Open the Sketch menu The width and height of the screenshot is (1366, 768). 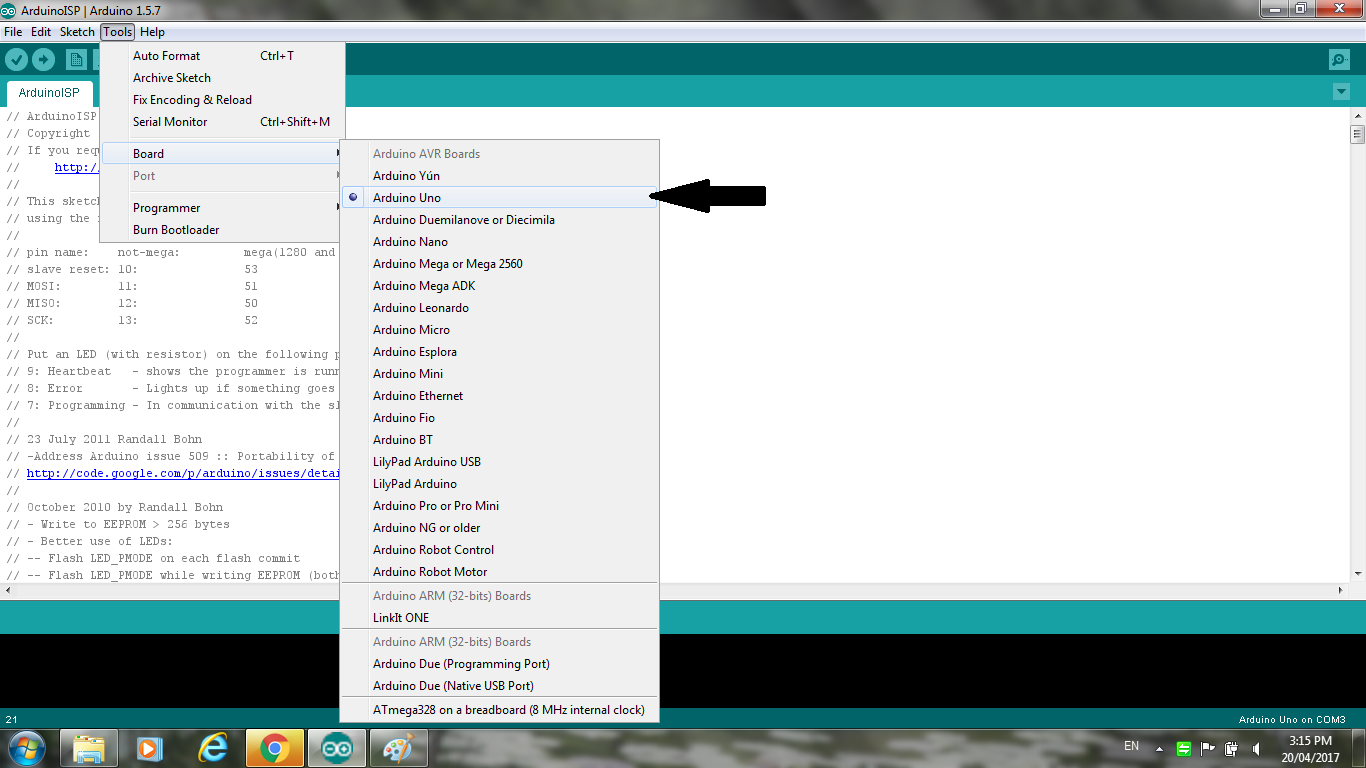click(x=77, y=32)
